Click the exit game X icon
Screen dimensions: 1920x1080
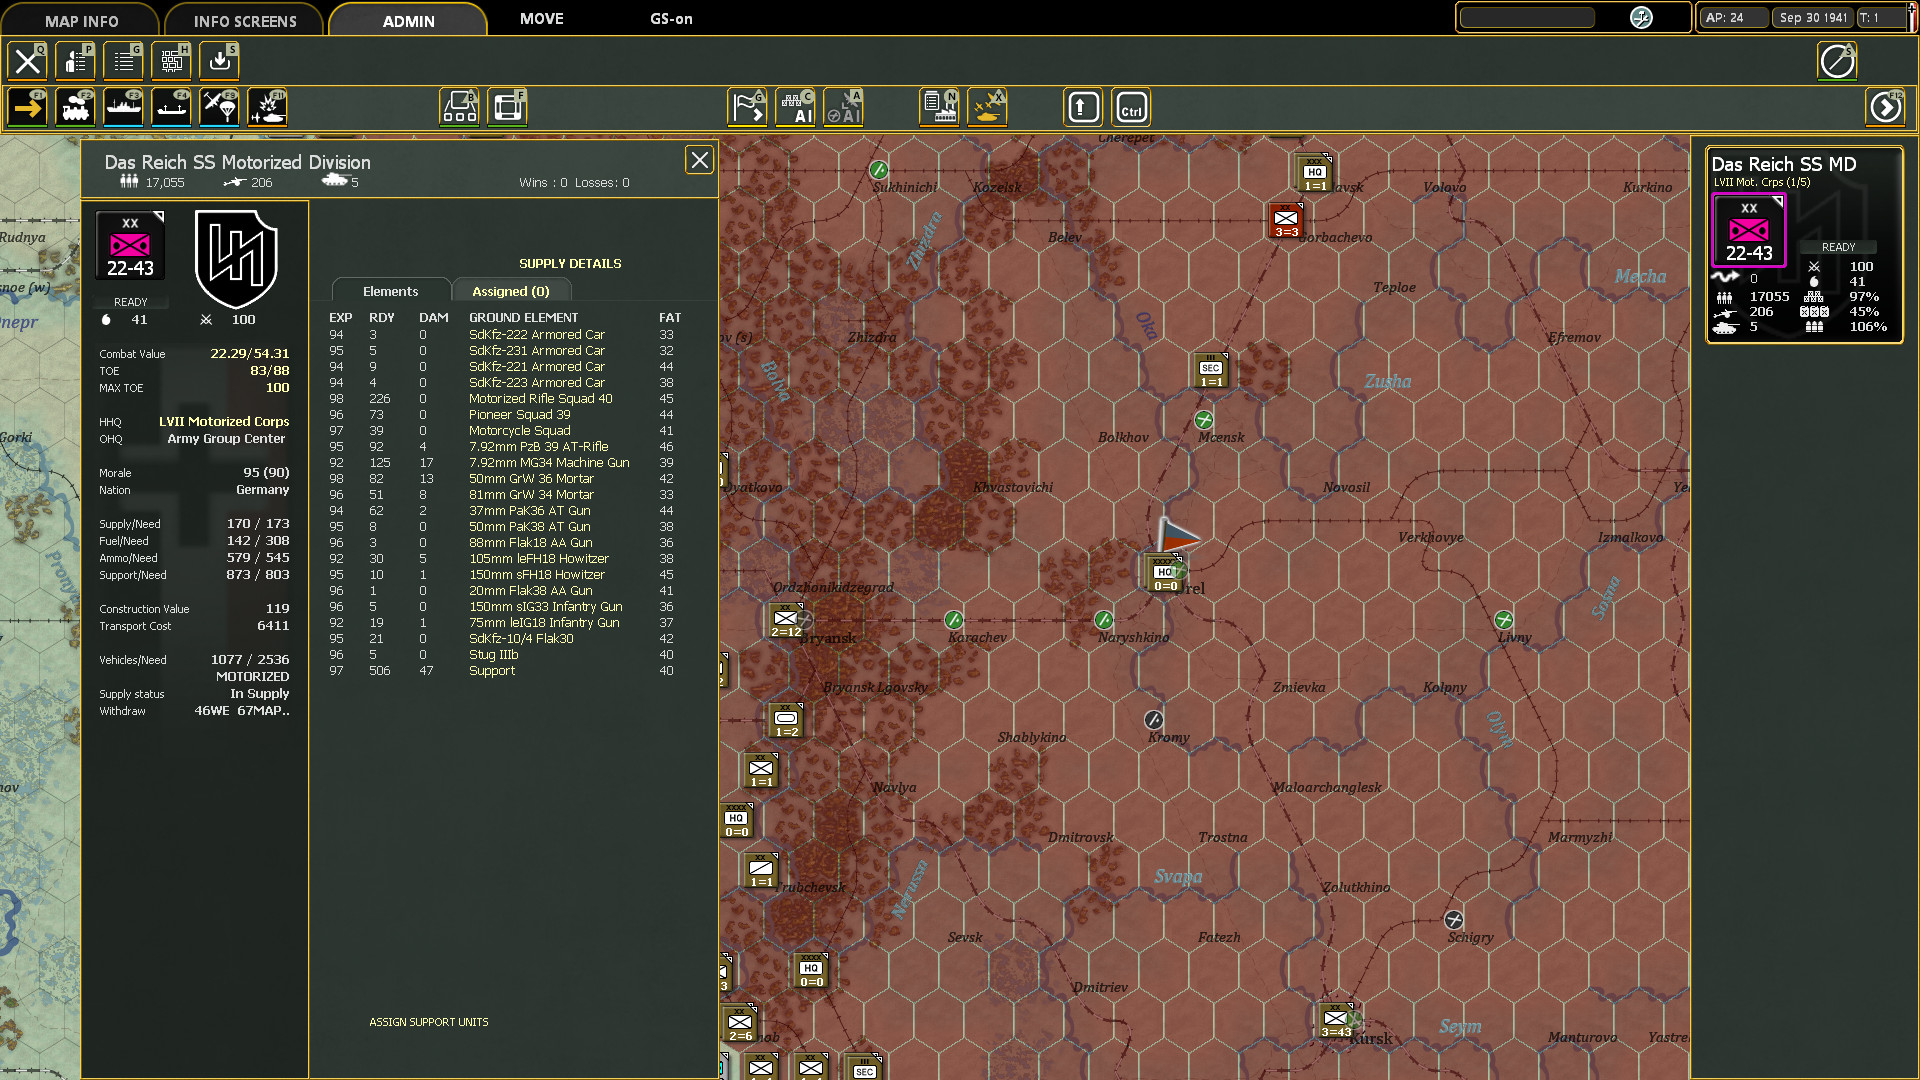28,61
